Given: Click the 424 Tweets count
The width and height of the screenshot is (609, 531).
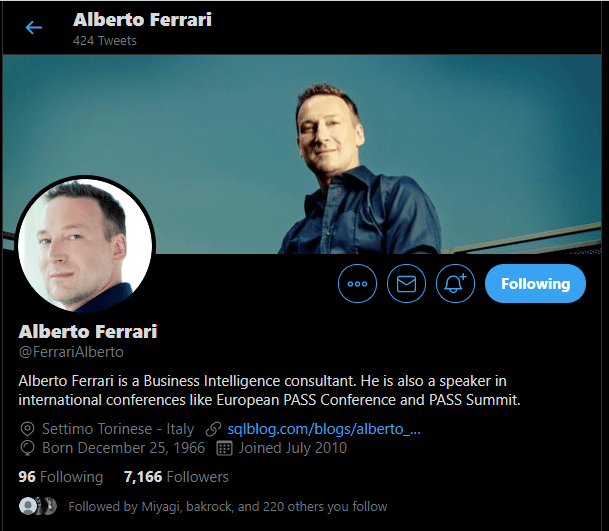Looking at the screenshot, I should (104, 40).
